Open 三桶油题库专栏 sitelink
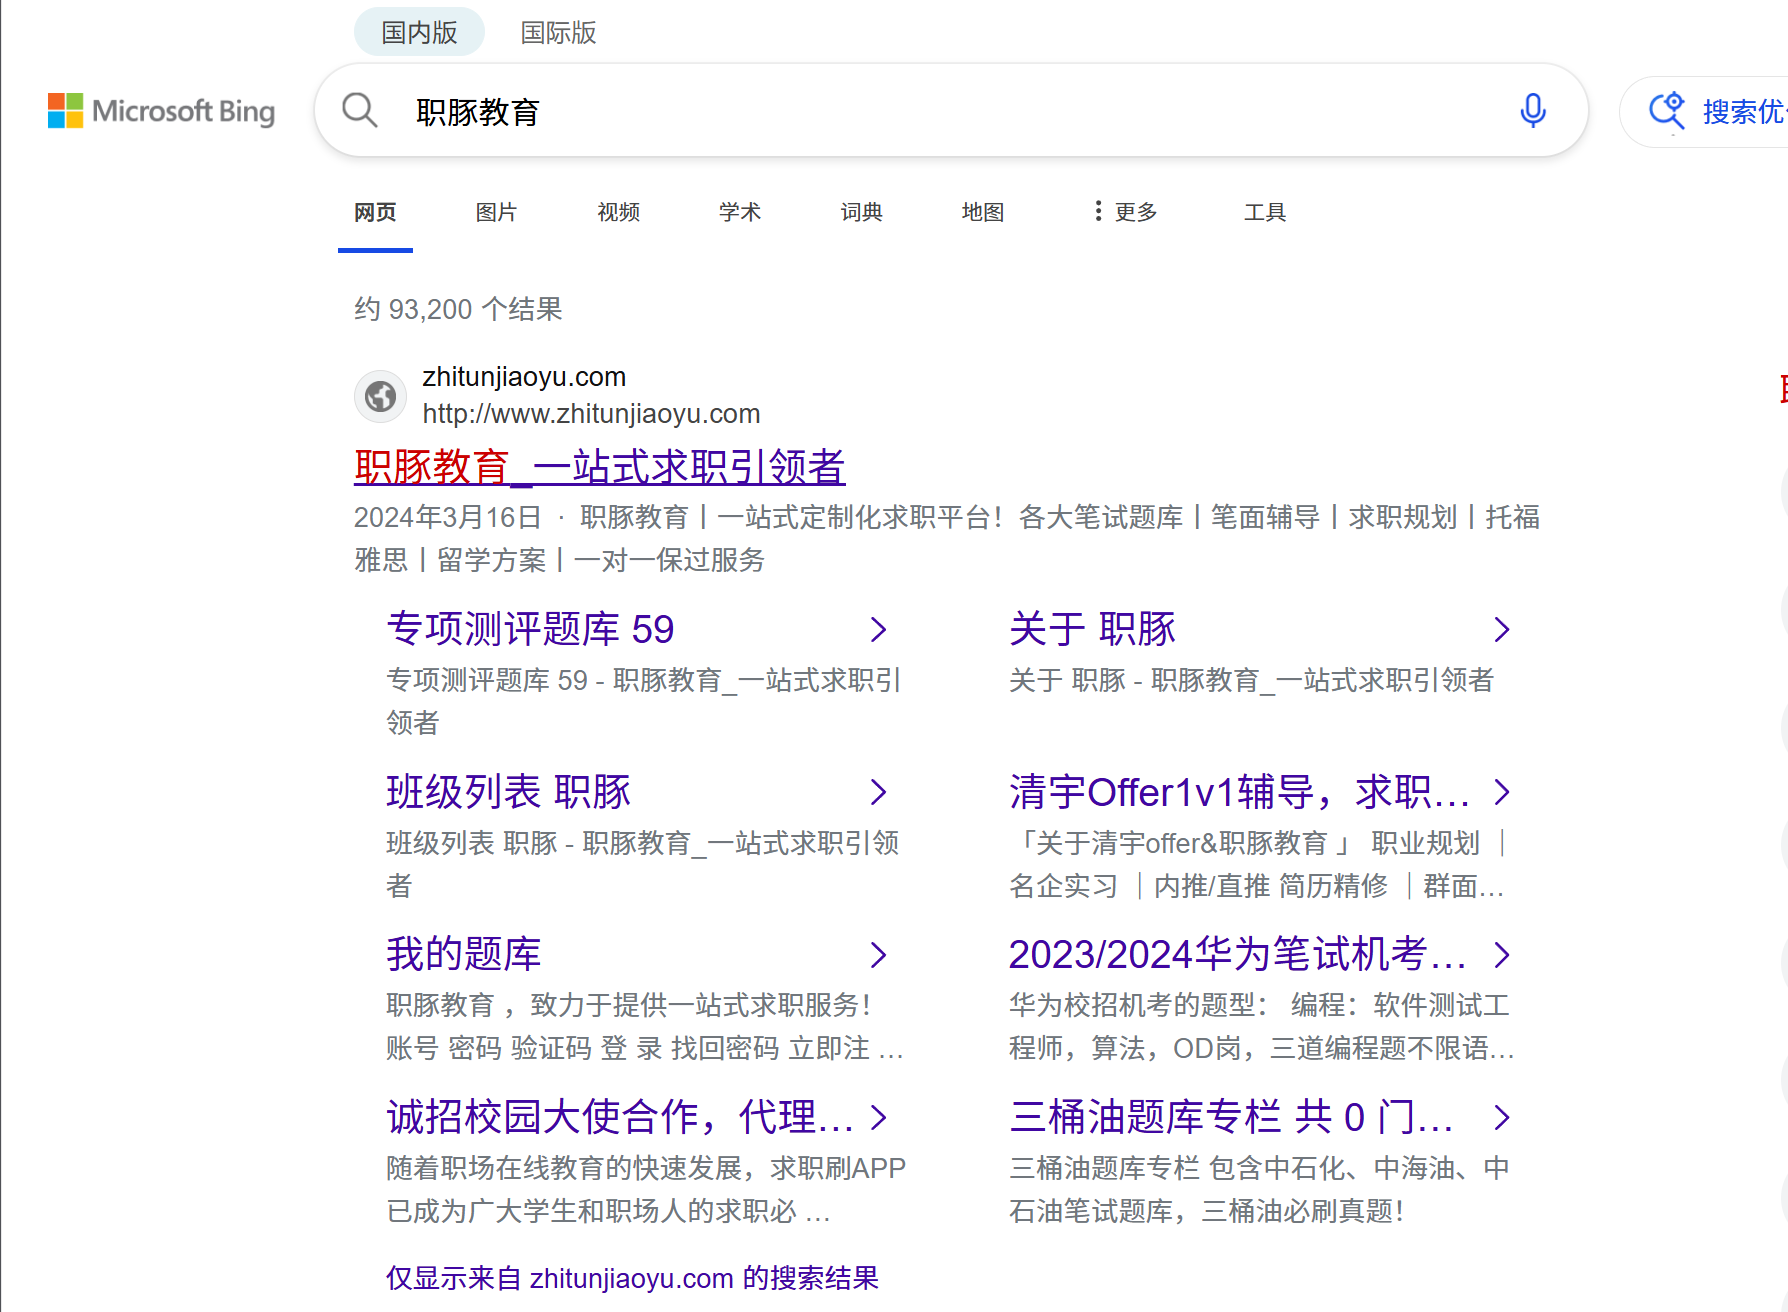 1231,1117
